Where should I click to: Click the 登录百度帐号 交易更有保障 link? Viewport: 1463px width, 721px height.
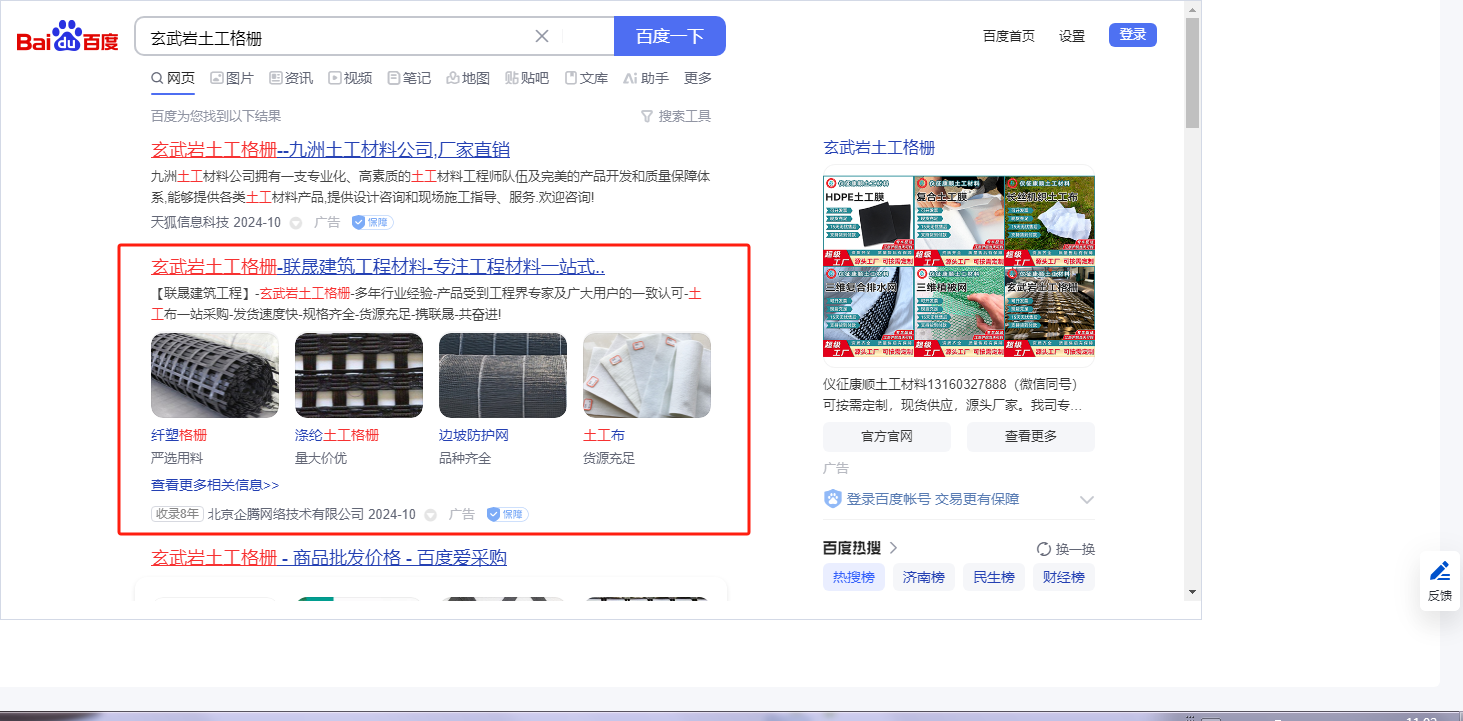933,499
